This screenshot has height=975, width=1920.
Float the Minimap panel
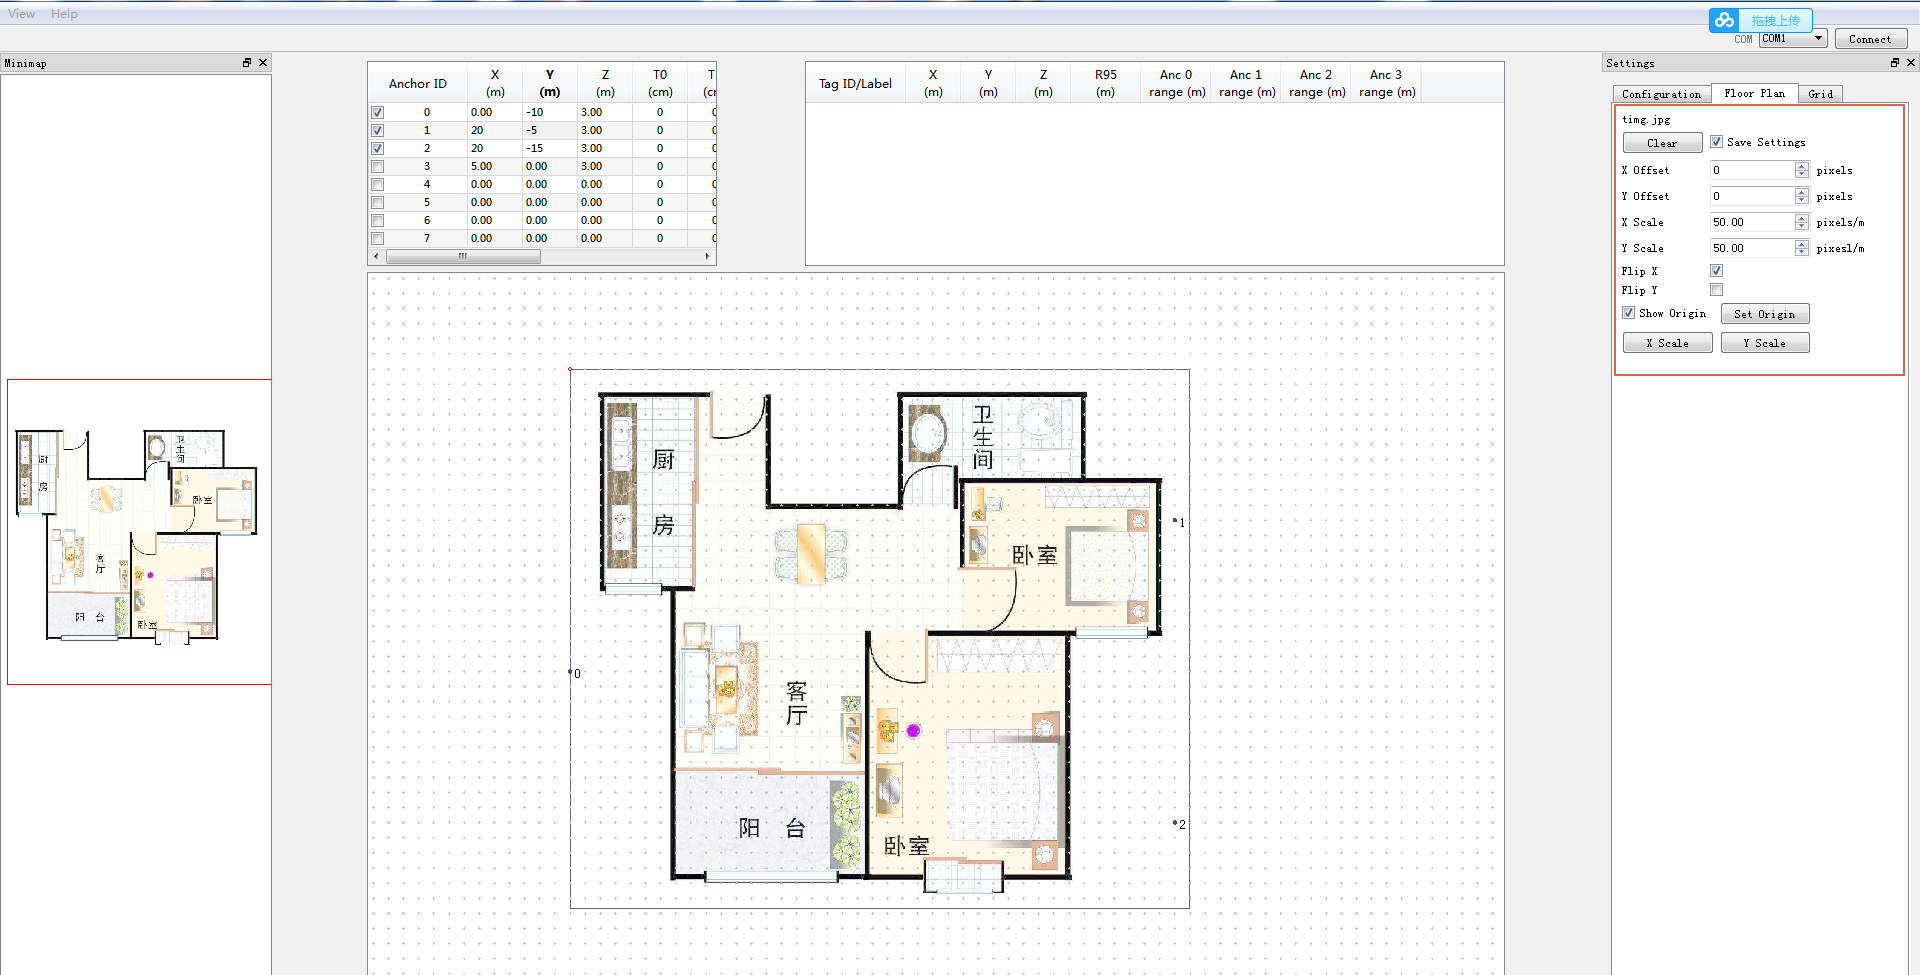[x=247, y=63]
